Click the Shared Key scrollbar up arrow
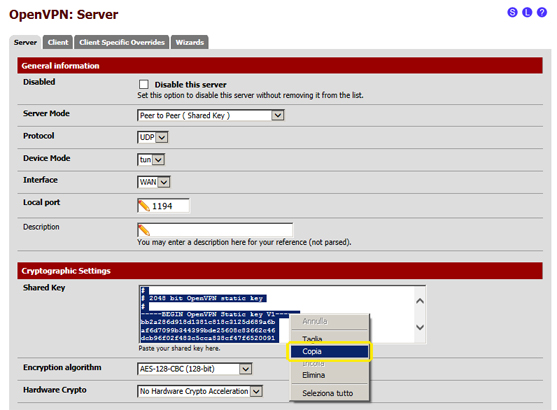Image resolution: width=557 pixels, height=410 pixels. point(420,301)
